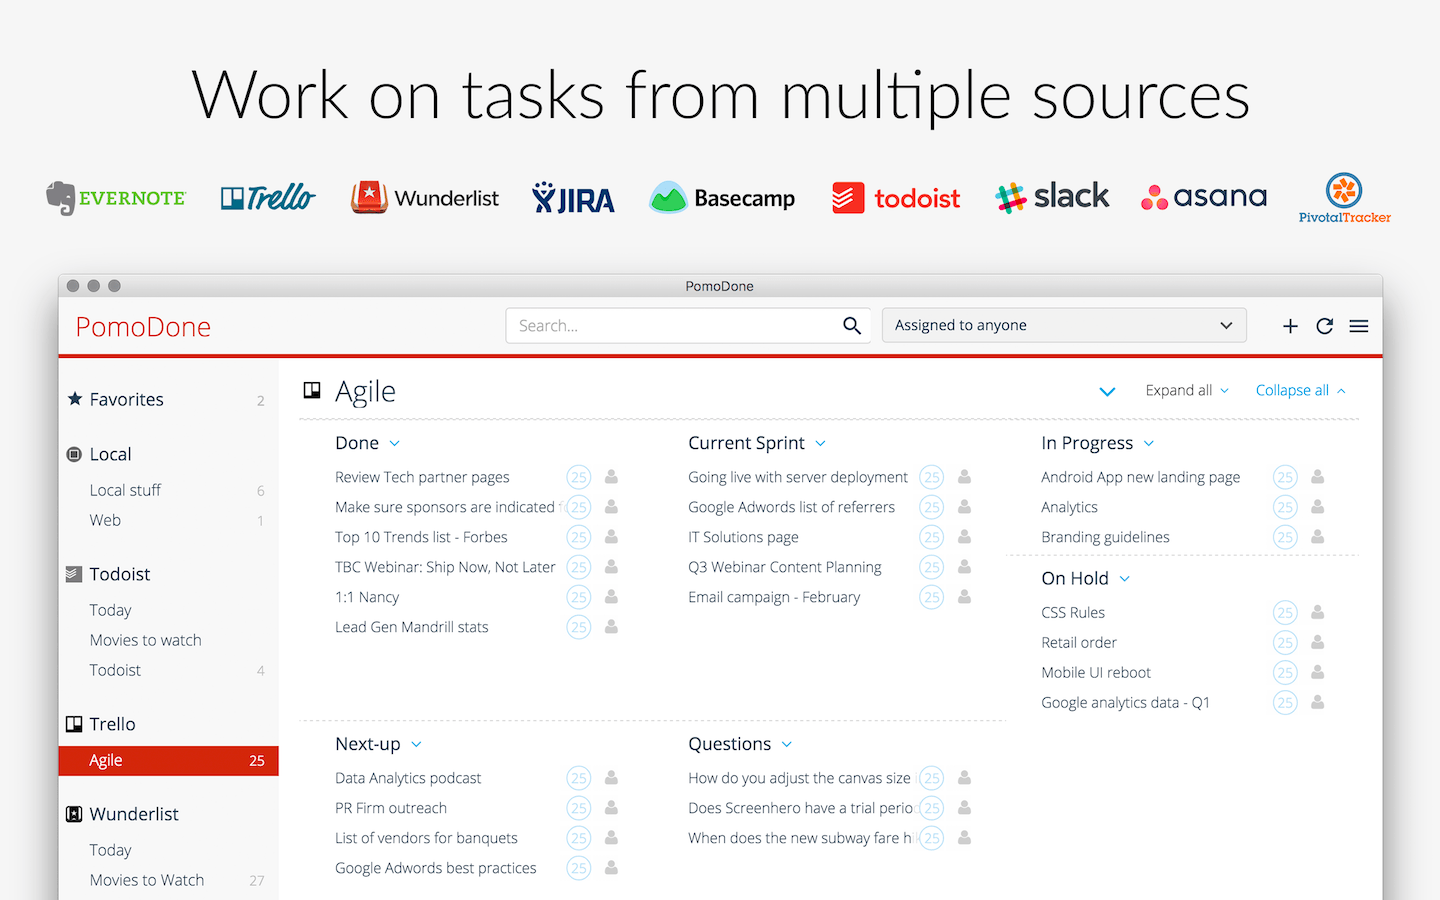Screen dimensions: 1440x900
Task: Click assignee icon for Analytics task
Action: (1318, 507)
